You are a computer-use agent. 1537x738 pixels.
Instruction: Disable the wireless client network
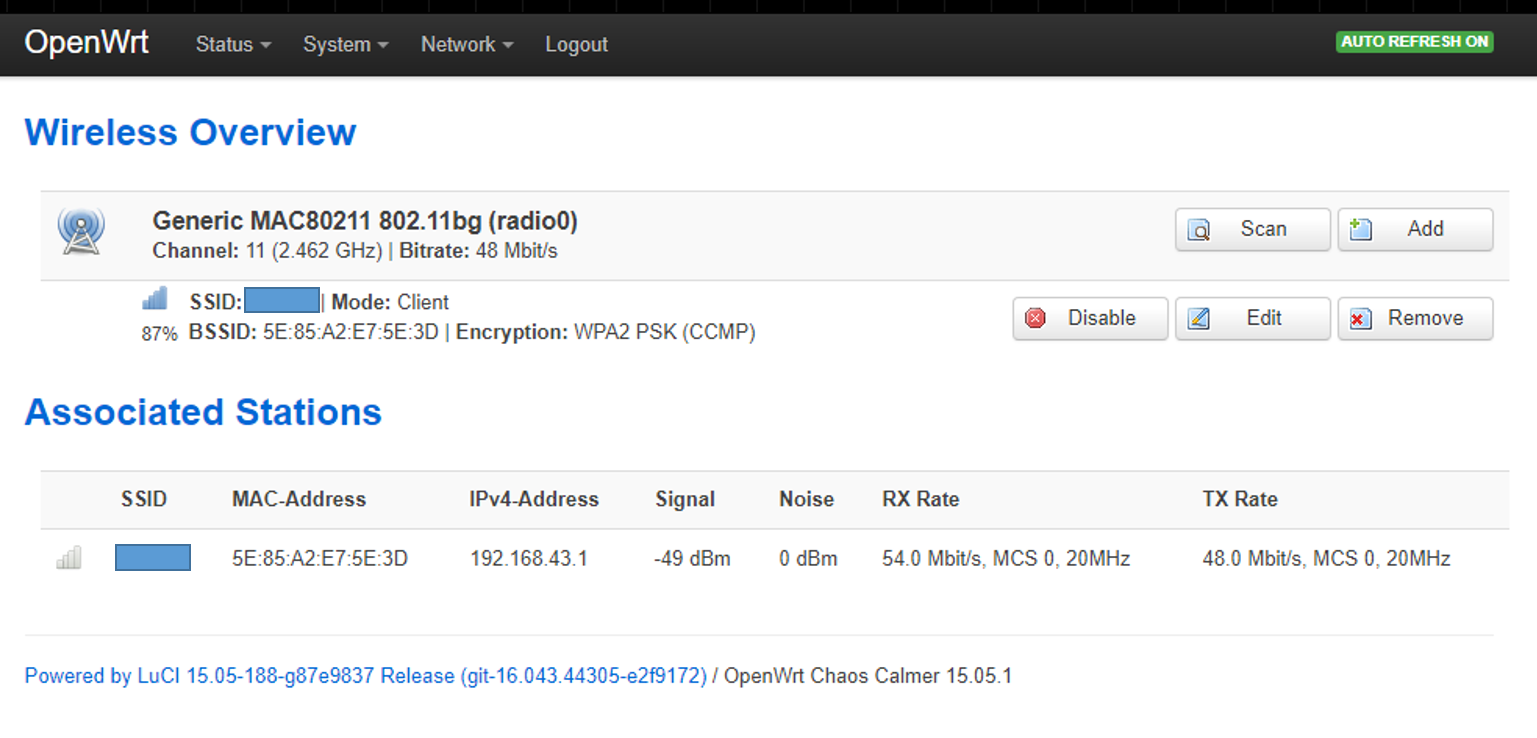click(1089, 318)
